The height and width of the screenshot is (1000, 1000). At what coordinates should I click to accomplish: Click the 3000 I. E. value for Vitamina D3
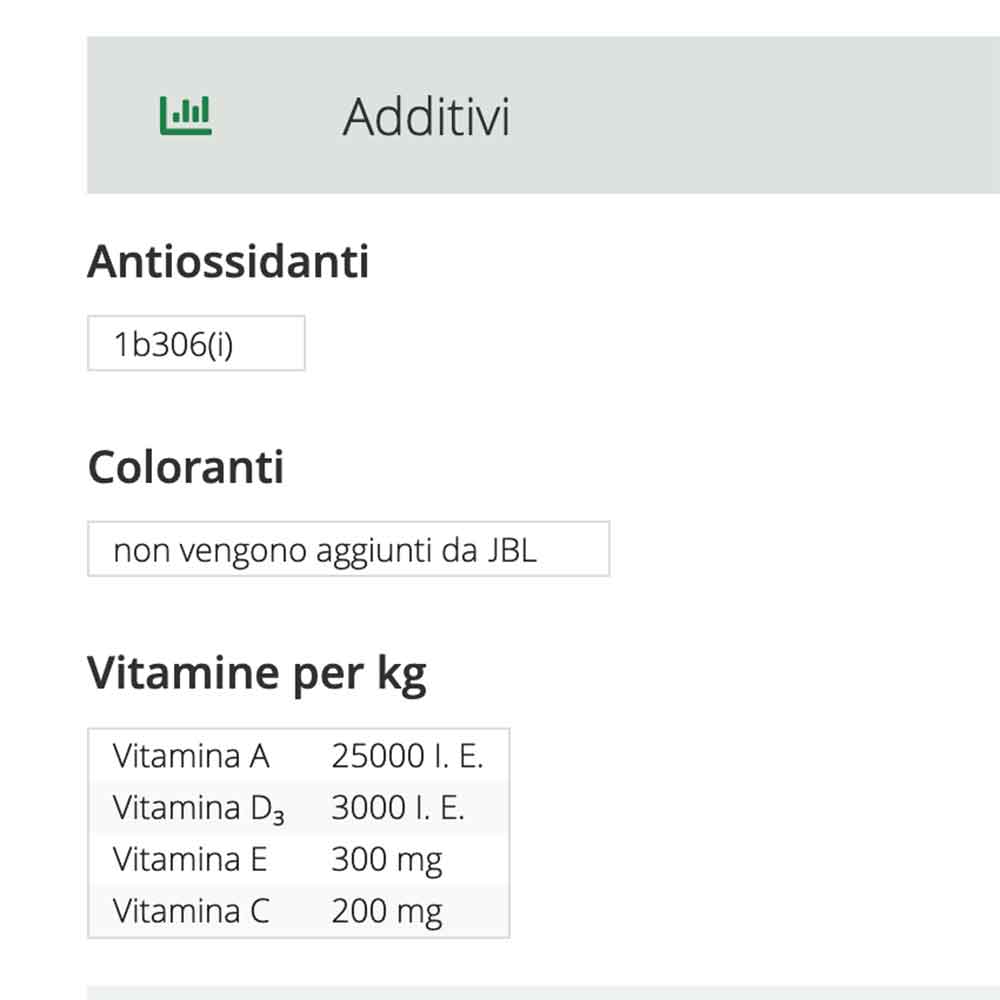click(x=398, y=807)
